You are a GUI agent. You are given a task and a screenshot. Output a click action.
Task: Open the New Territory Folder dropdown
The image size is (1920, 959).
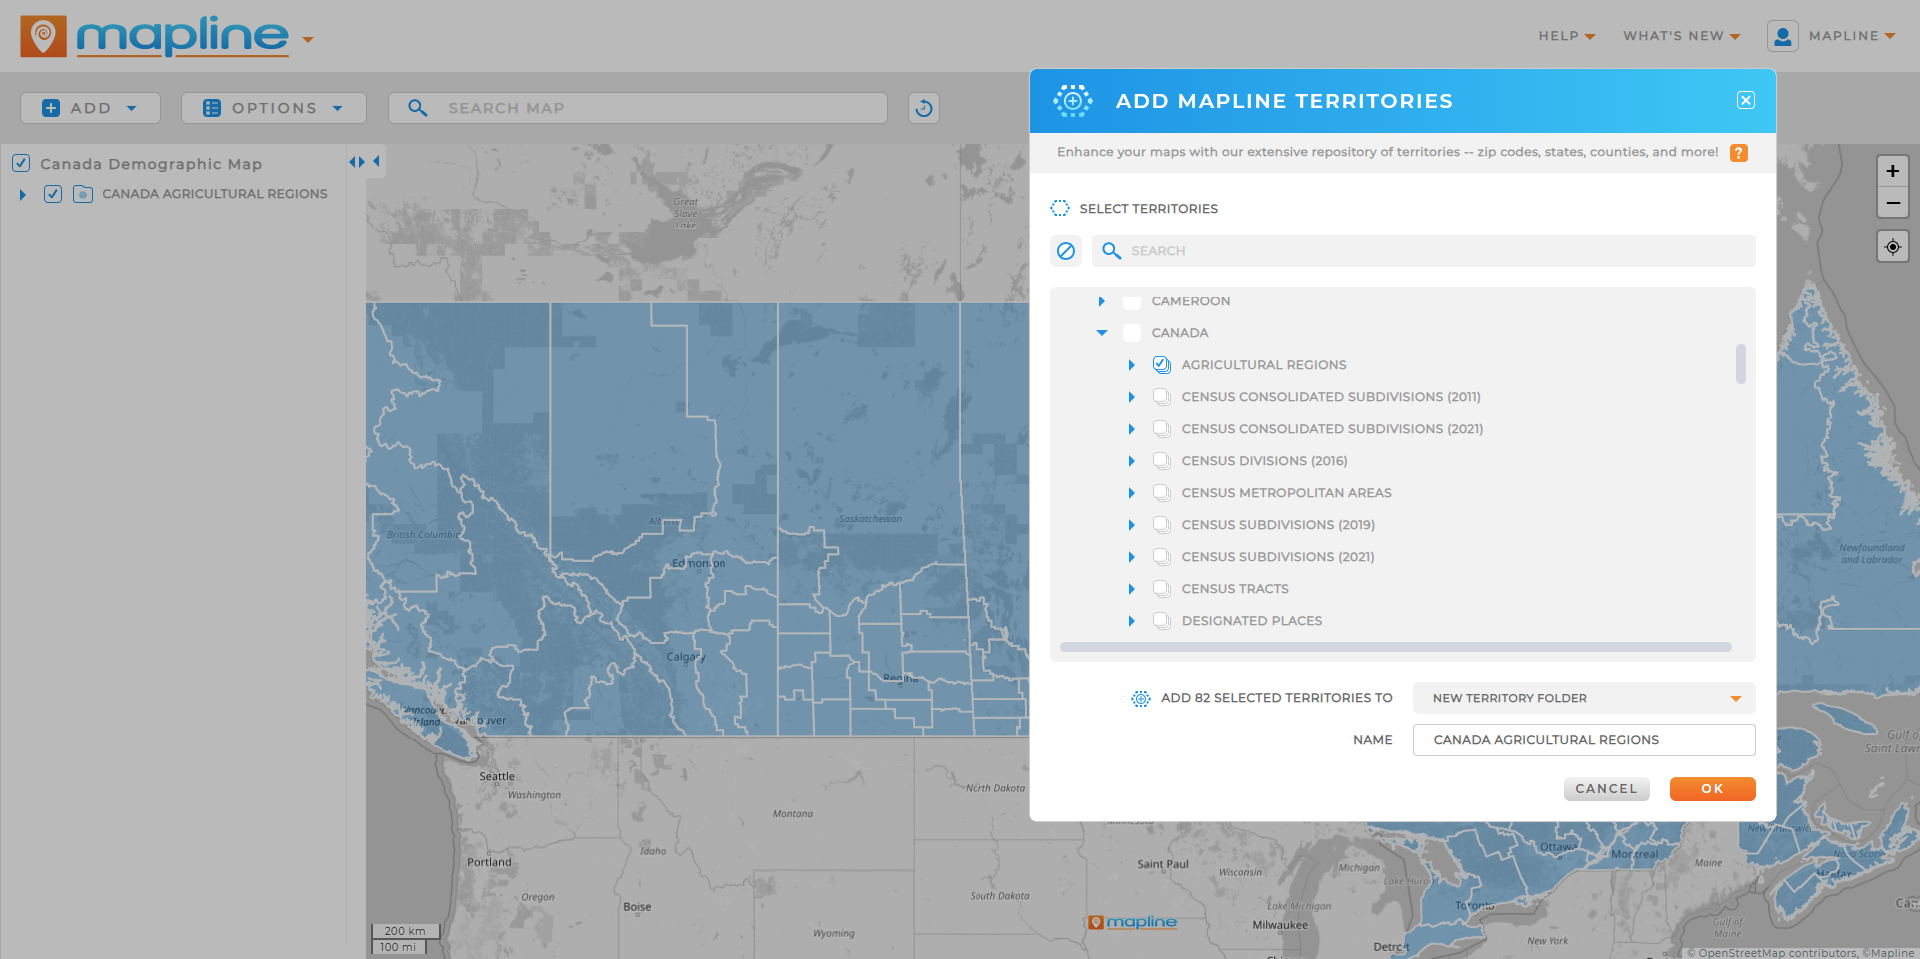point(1583,698)
